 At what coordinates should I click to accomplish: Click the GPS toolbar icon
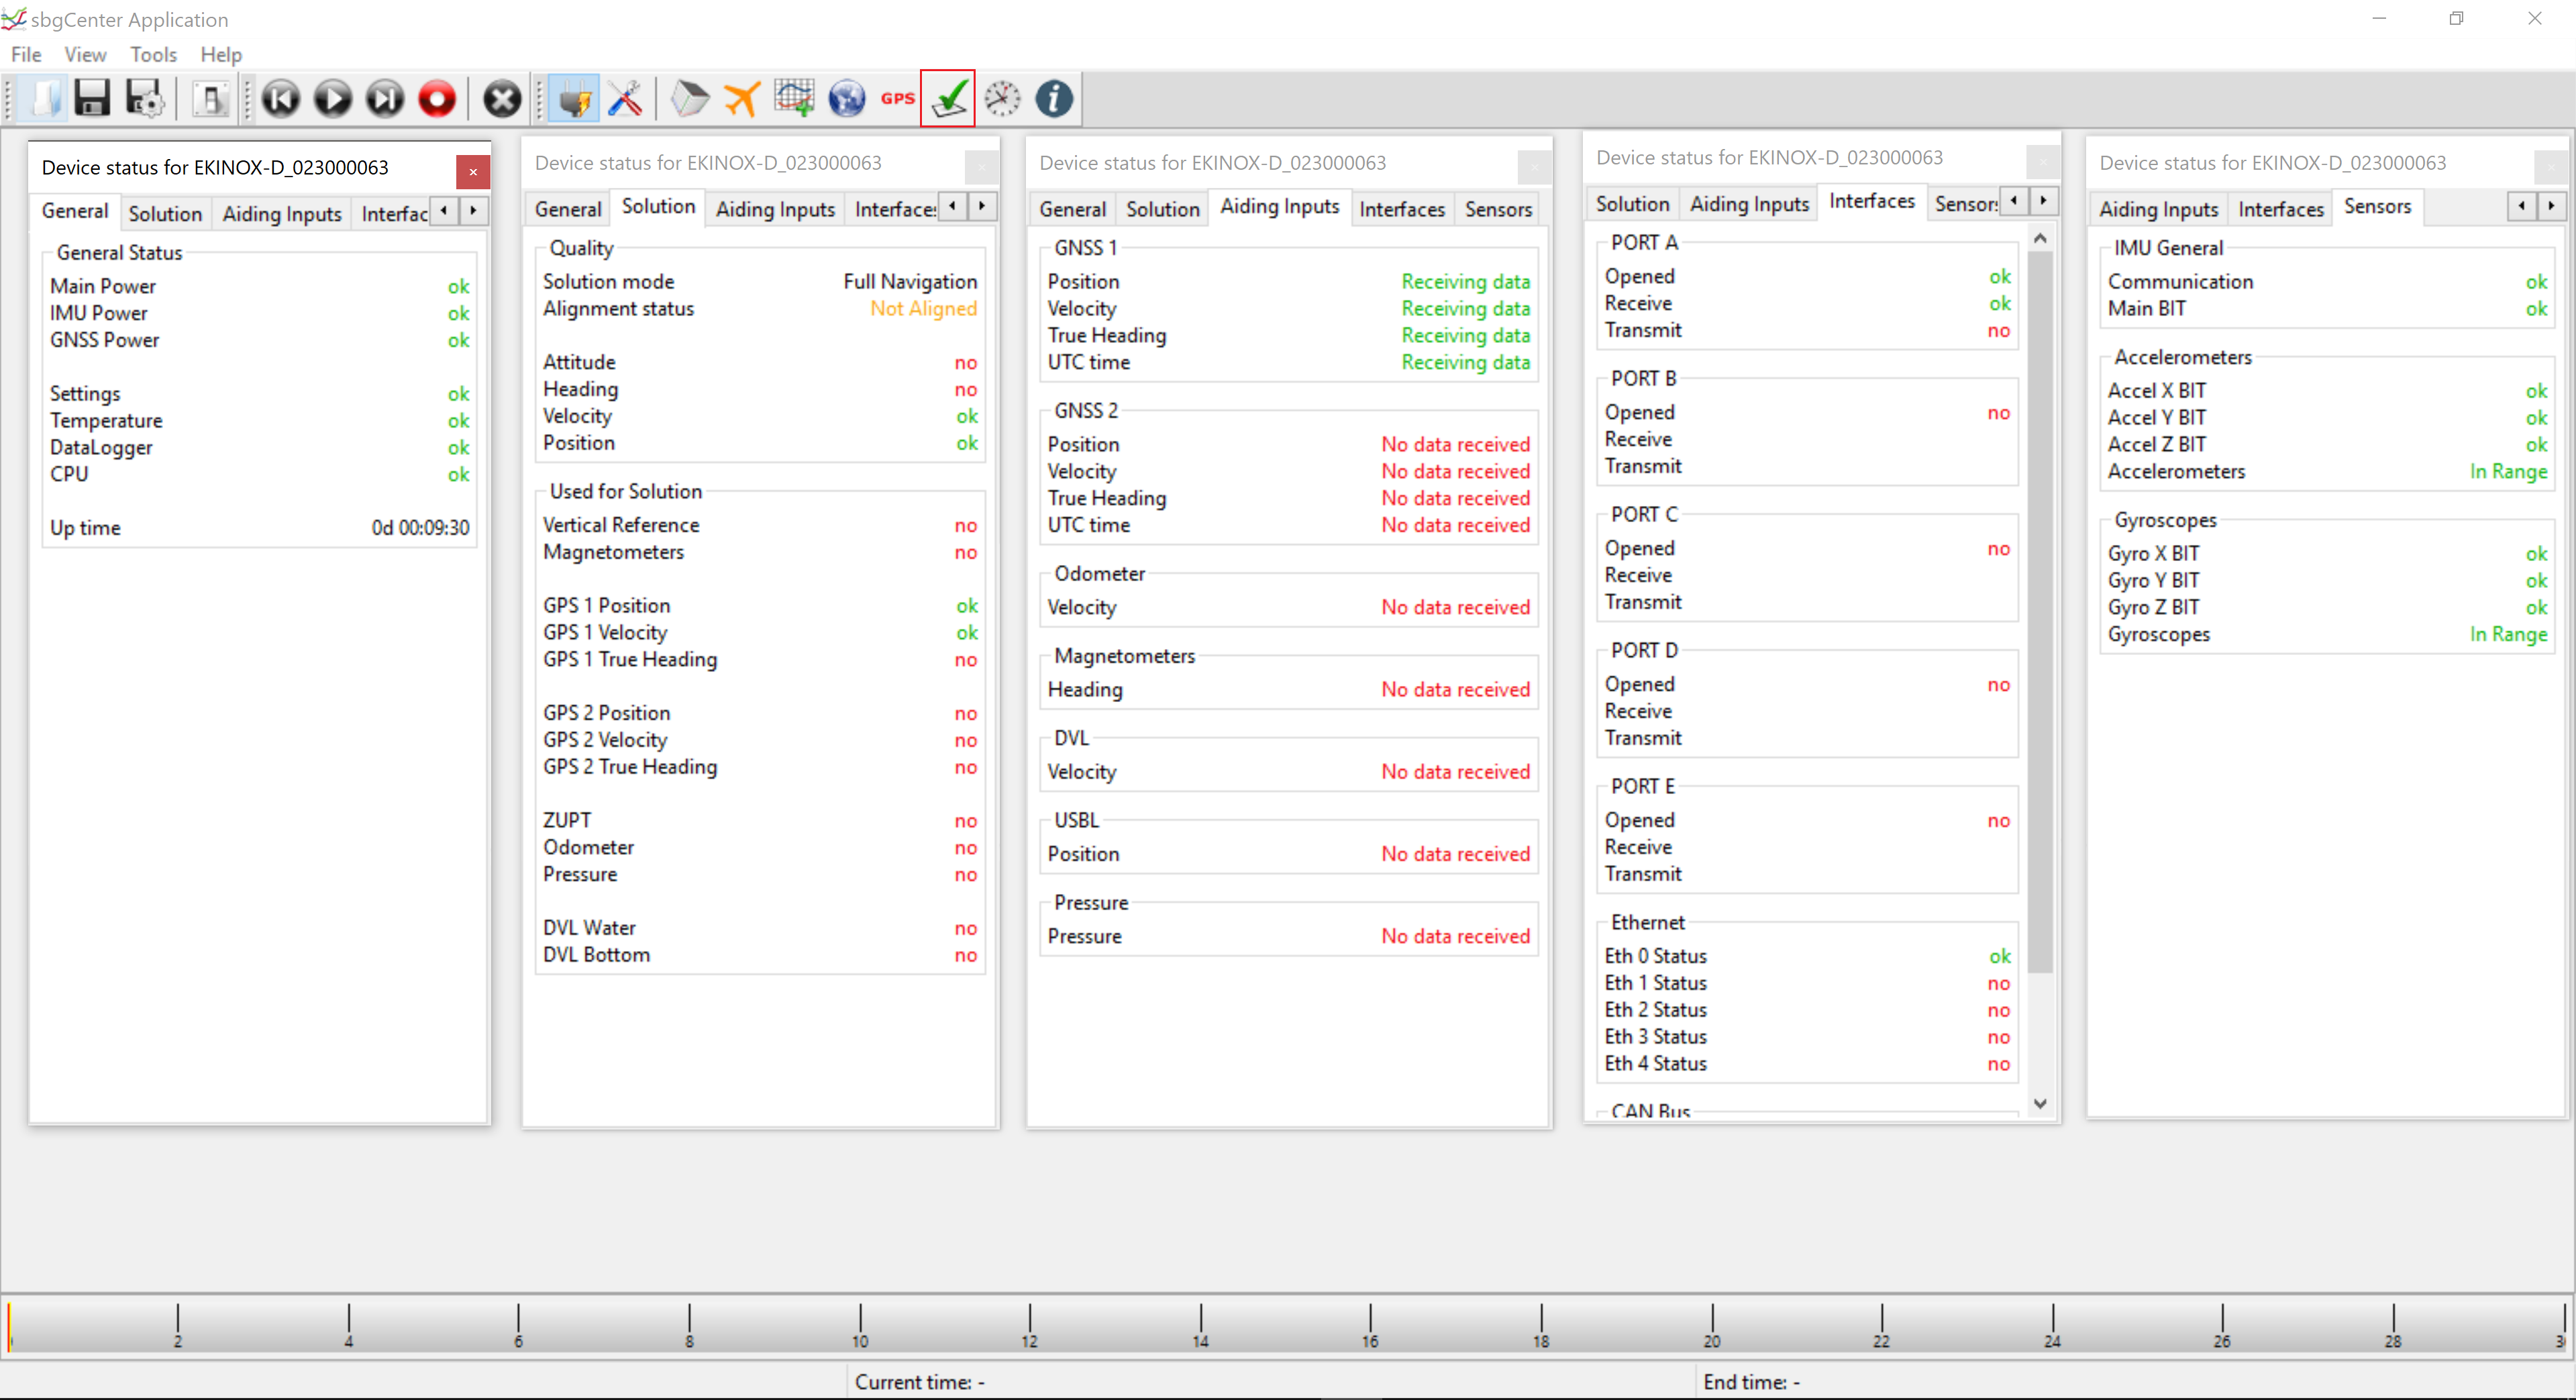point(897,98)
